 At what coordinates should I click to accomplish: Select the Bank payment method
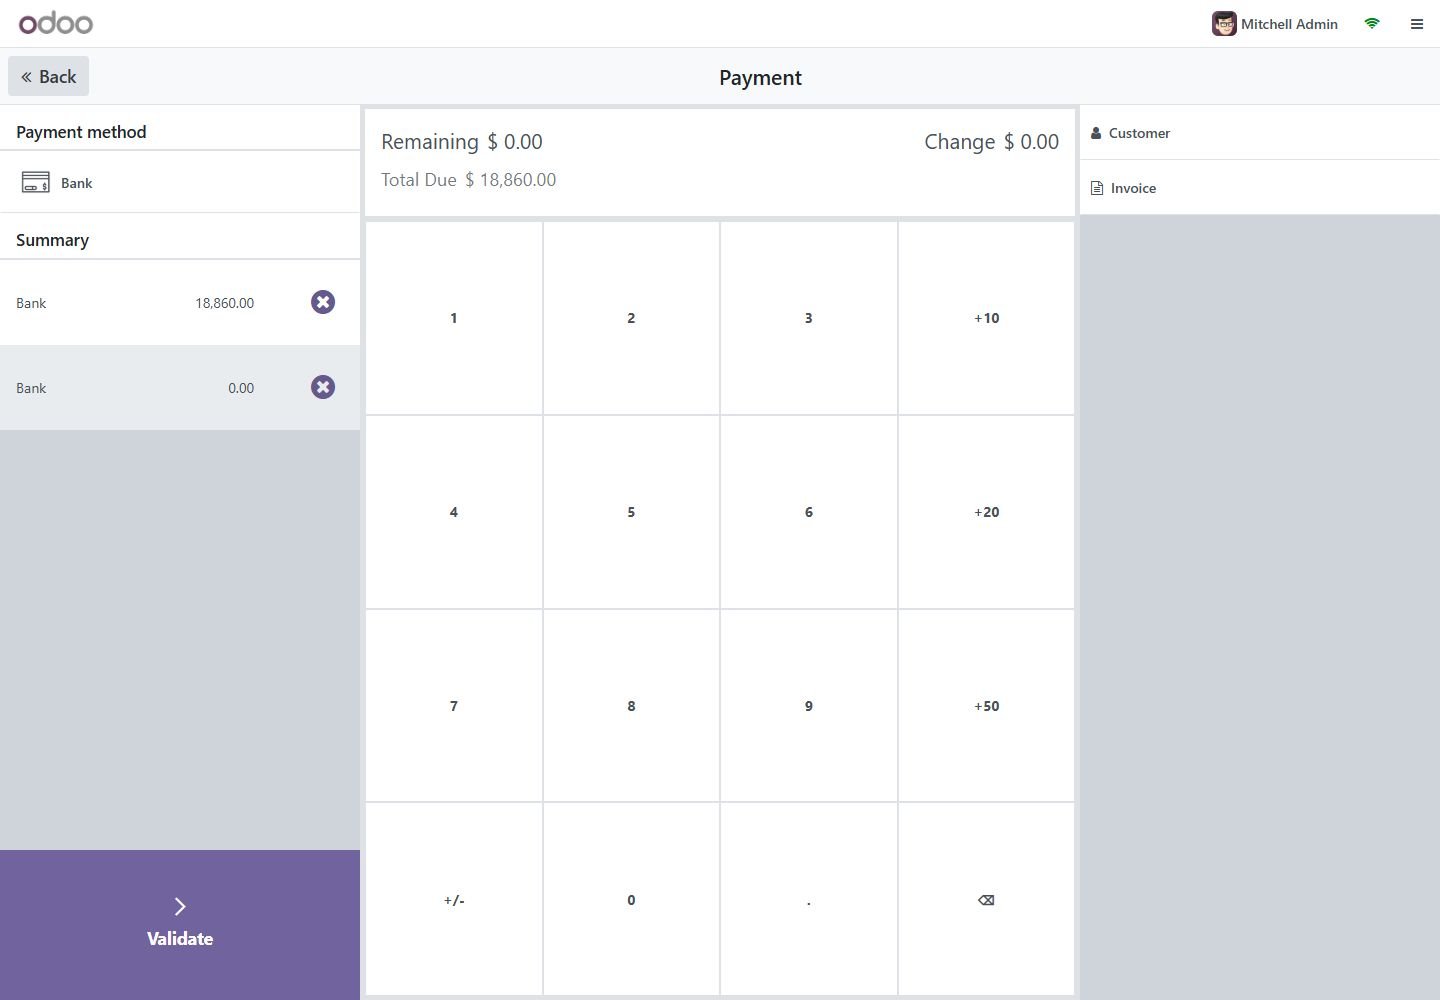tap(180, 182)
